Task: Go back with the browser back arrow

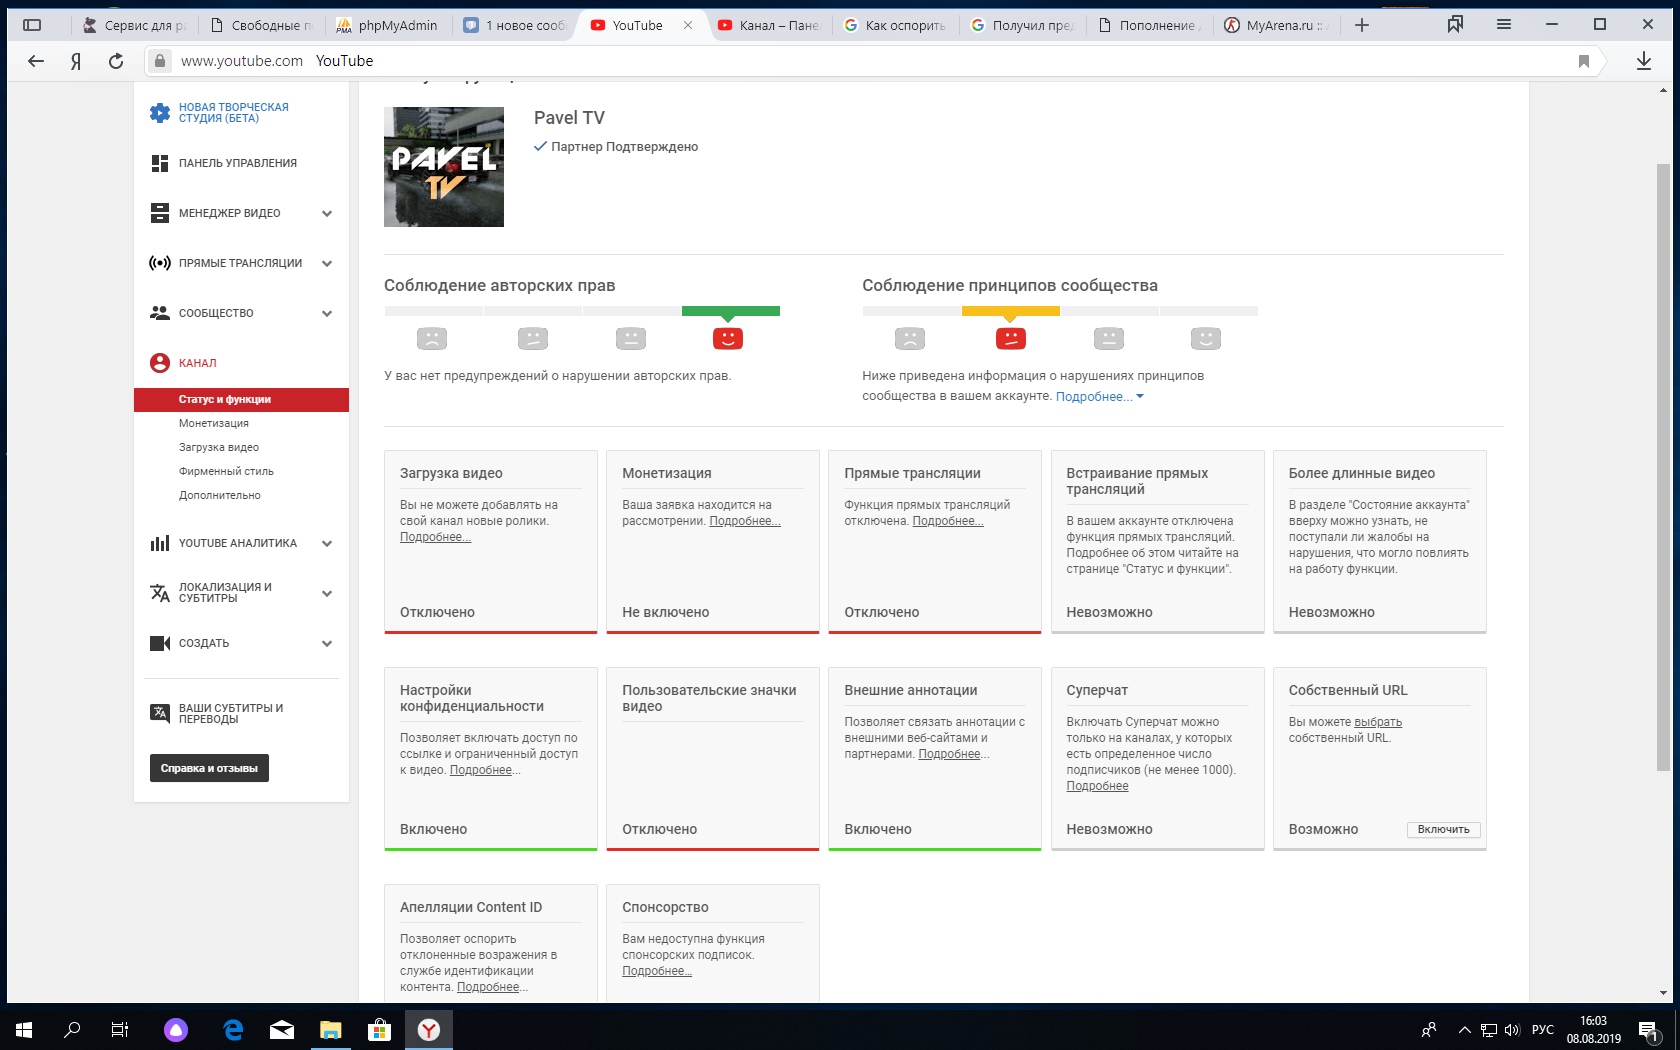Action: 36,61
